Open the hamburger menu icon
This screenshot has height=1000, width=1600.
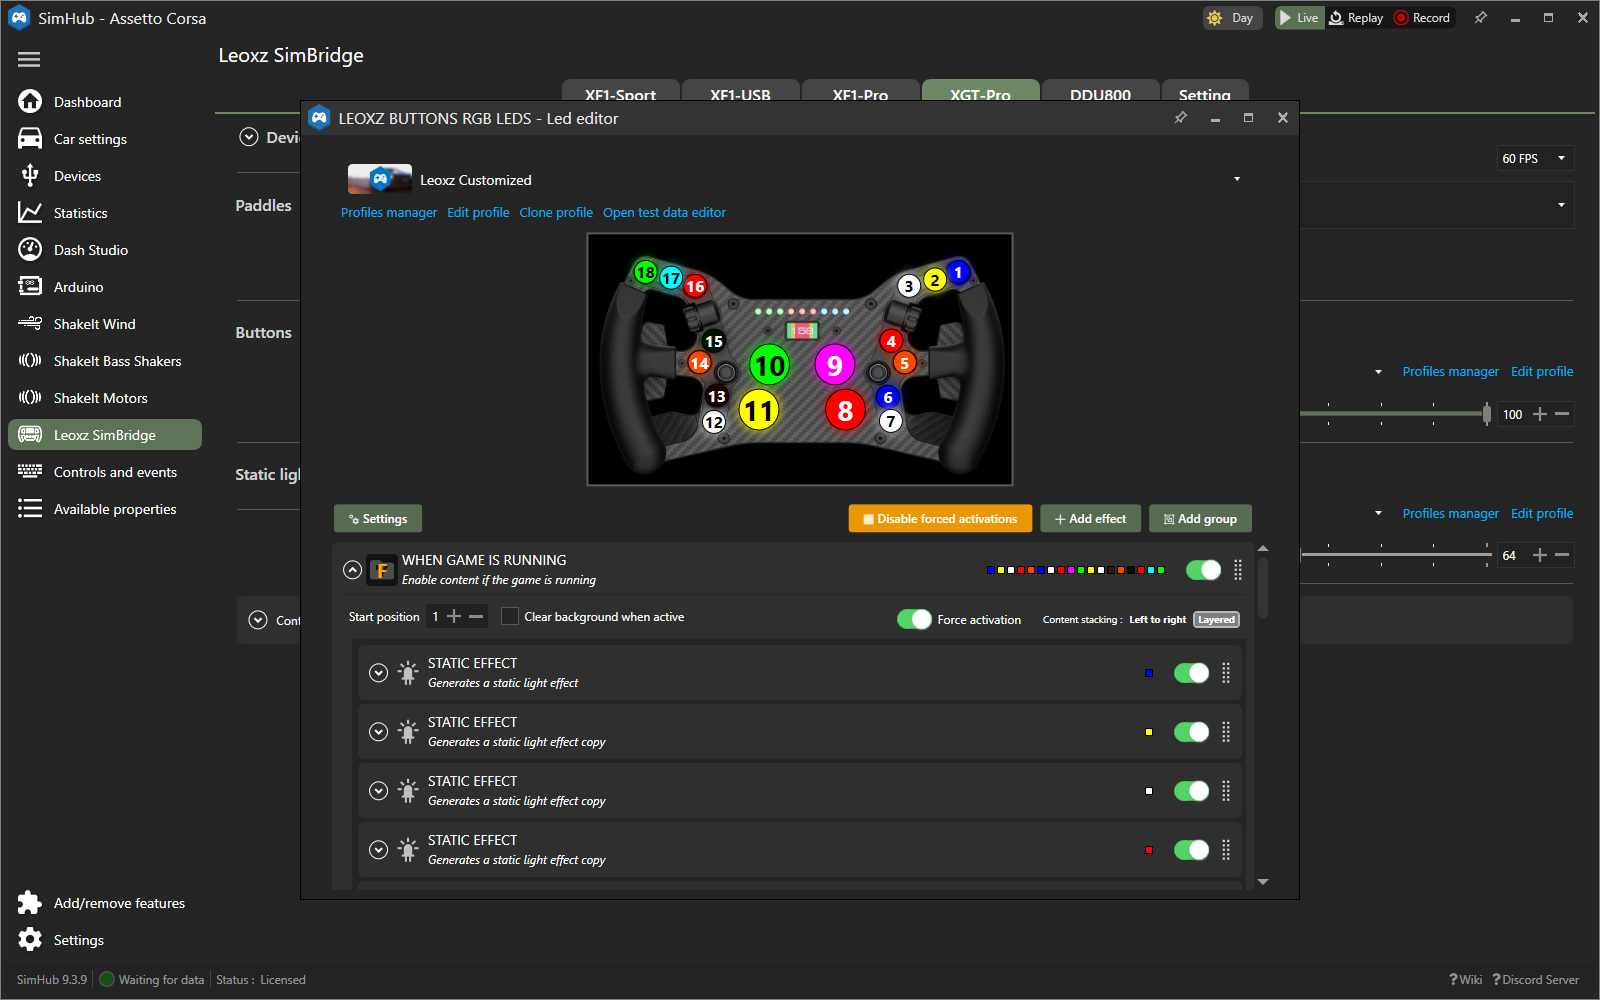[29, 60]
